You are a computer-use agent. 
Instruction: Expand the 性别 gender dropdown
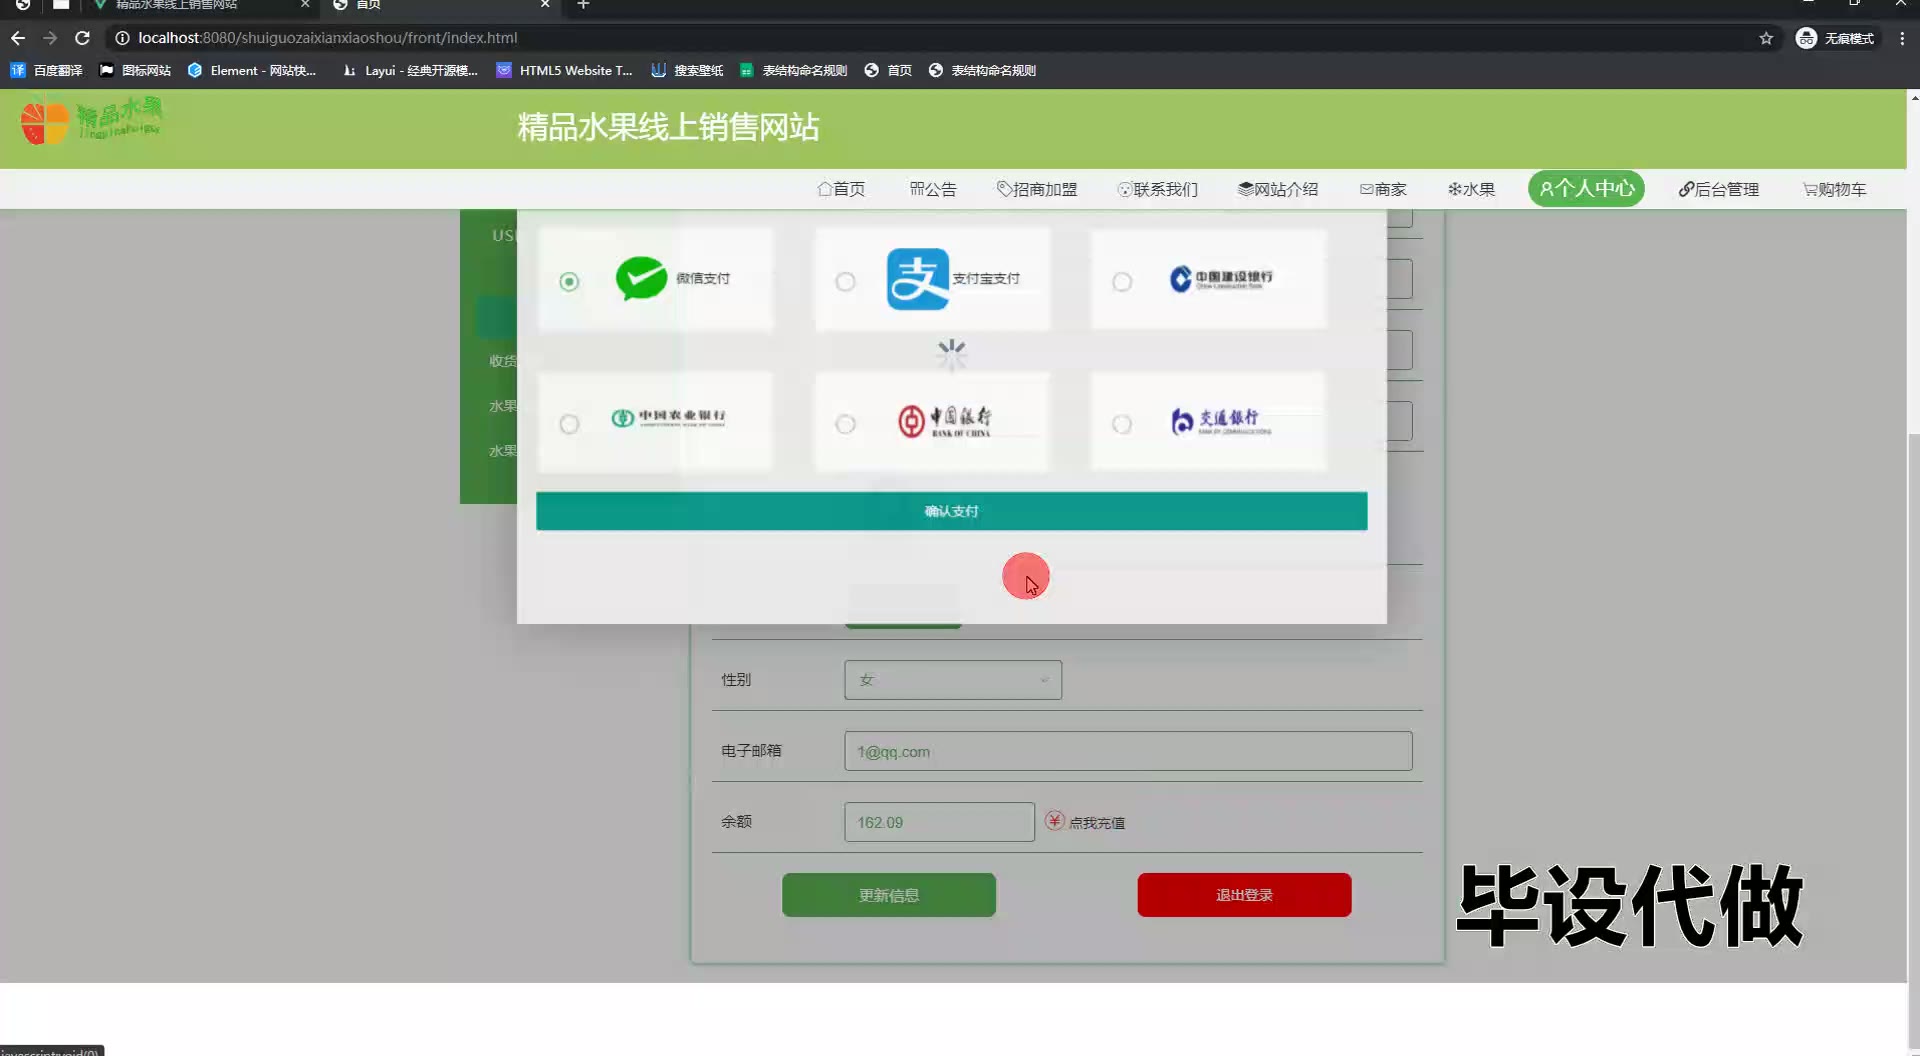[953, 680]
